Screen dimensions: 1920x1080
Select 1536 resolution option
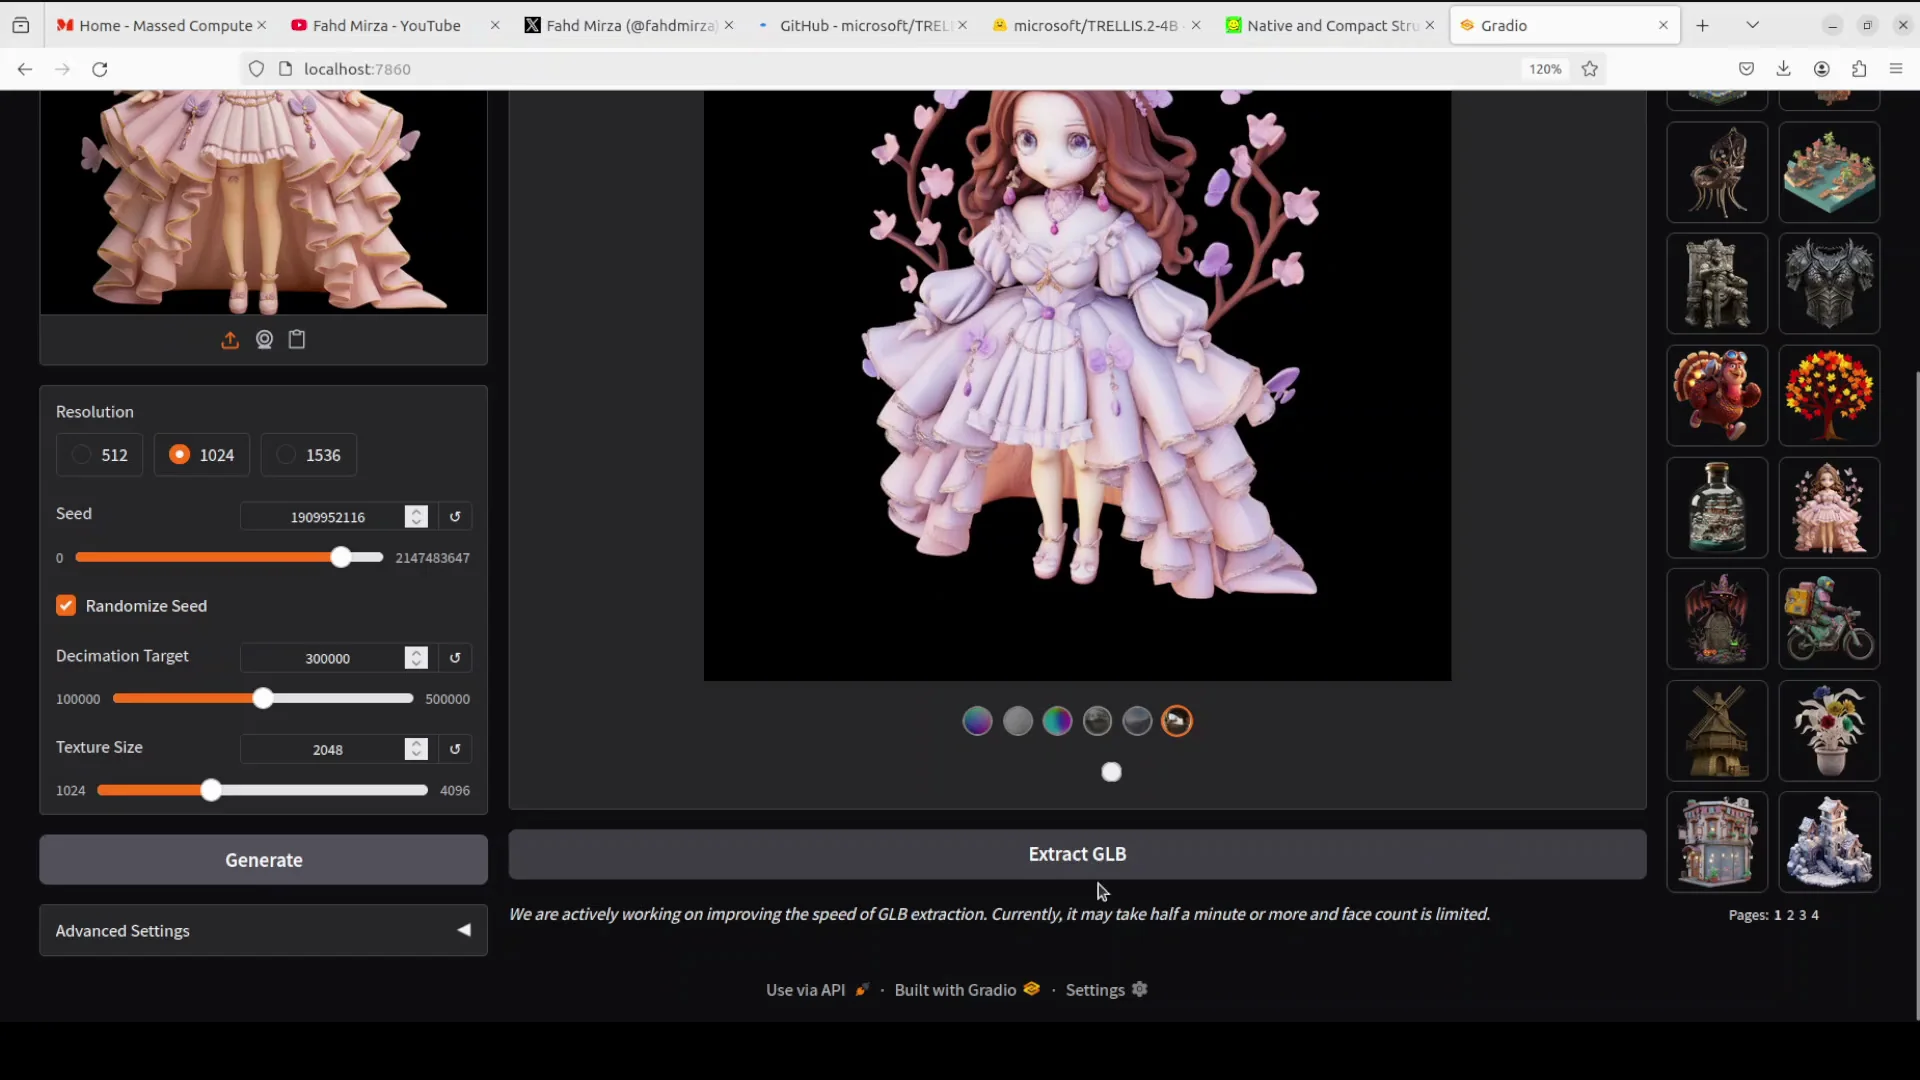click(308, 455)
